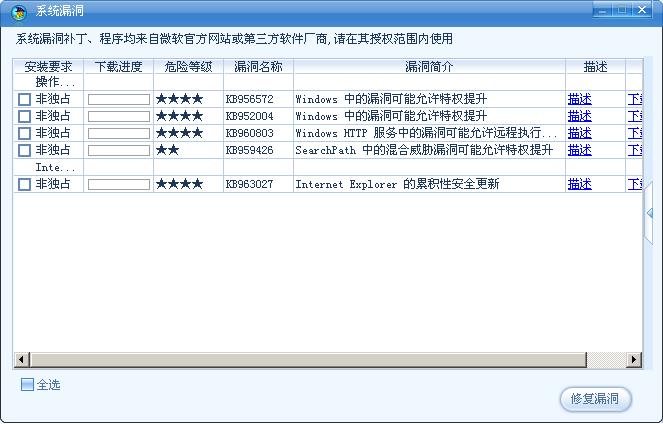Viewport: 663px width, 424px height.
Task: Sort by the 危险等级 column header
Action: click(x=189, y=66)
